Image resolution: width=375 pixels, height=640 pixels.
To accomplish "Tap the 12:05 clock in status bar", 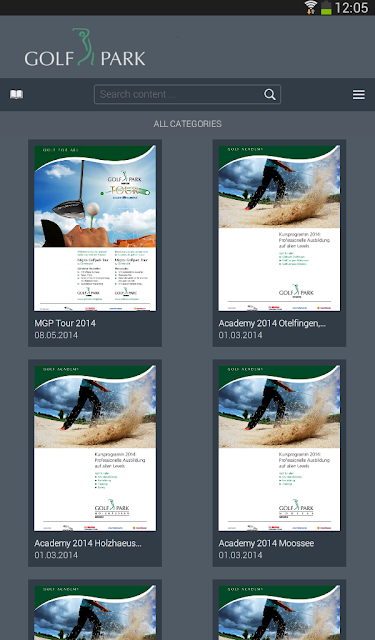I will 351,8.
